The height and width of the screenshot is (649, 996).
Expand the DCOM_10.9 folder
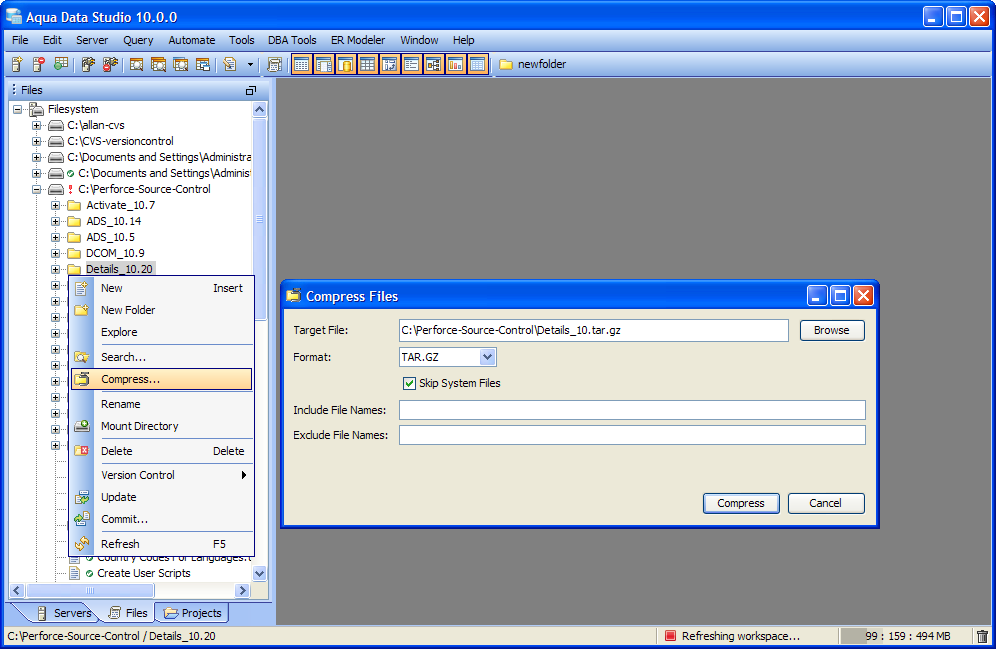[55, 253]
